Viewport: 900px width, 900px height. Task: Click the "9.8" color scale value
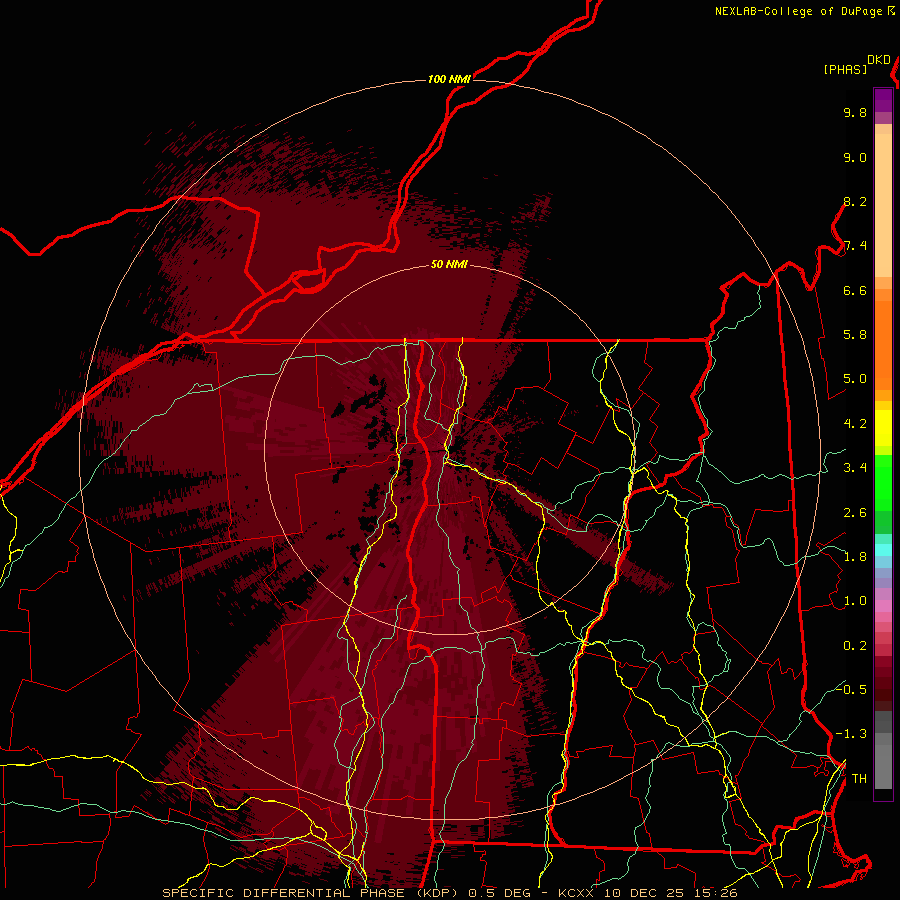(855, 112)
